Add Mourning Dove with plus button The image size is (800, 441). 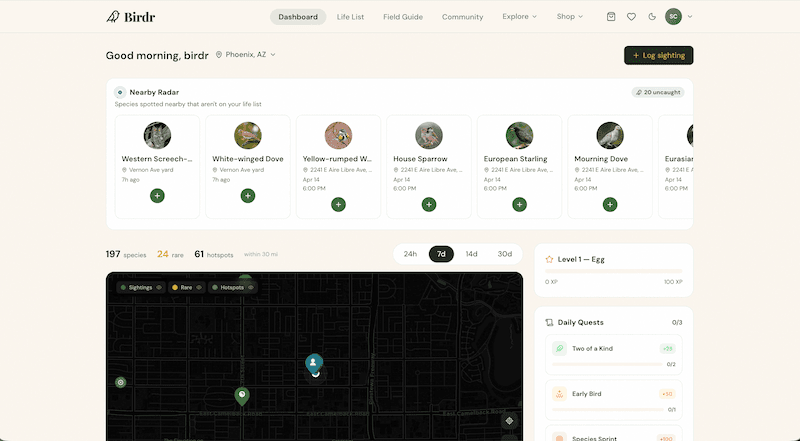coord(610,204)
